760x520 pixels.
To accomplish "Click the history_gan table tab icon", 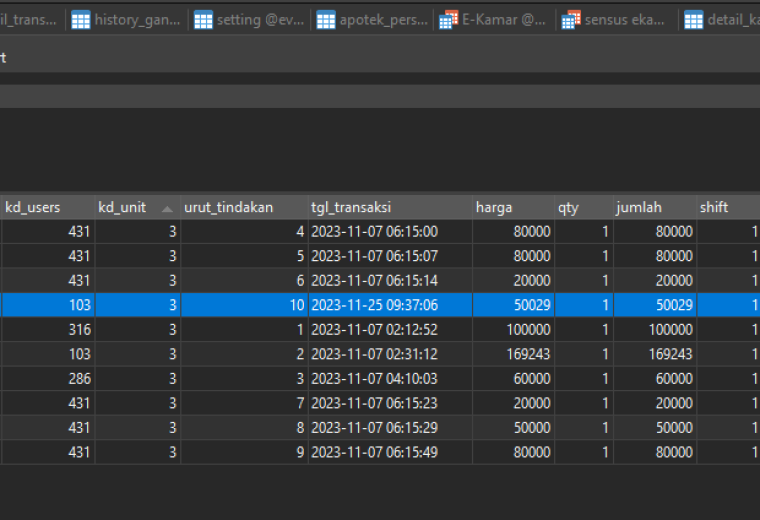I will click(80, 20).
